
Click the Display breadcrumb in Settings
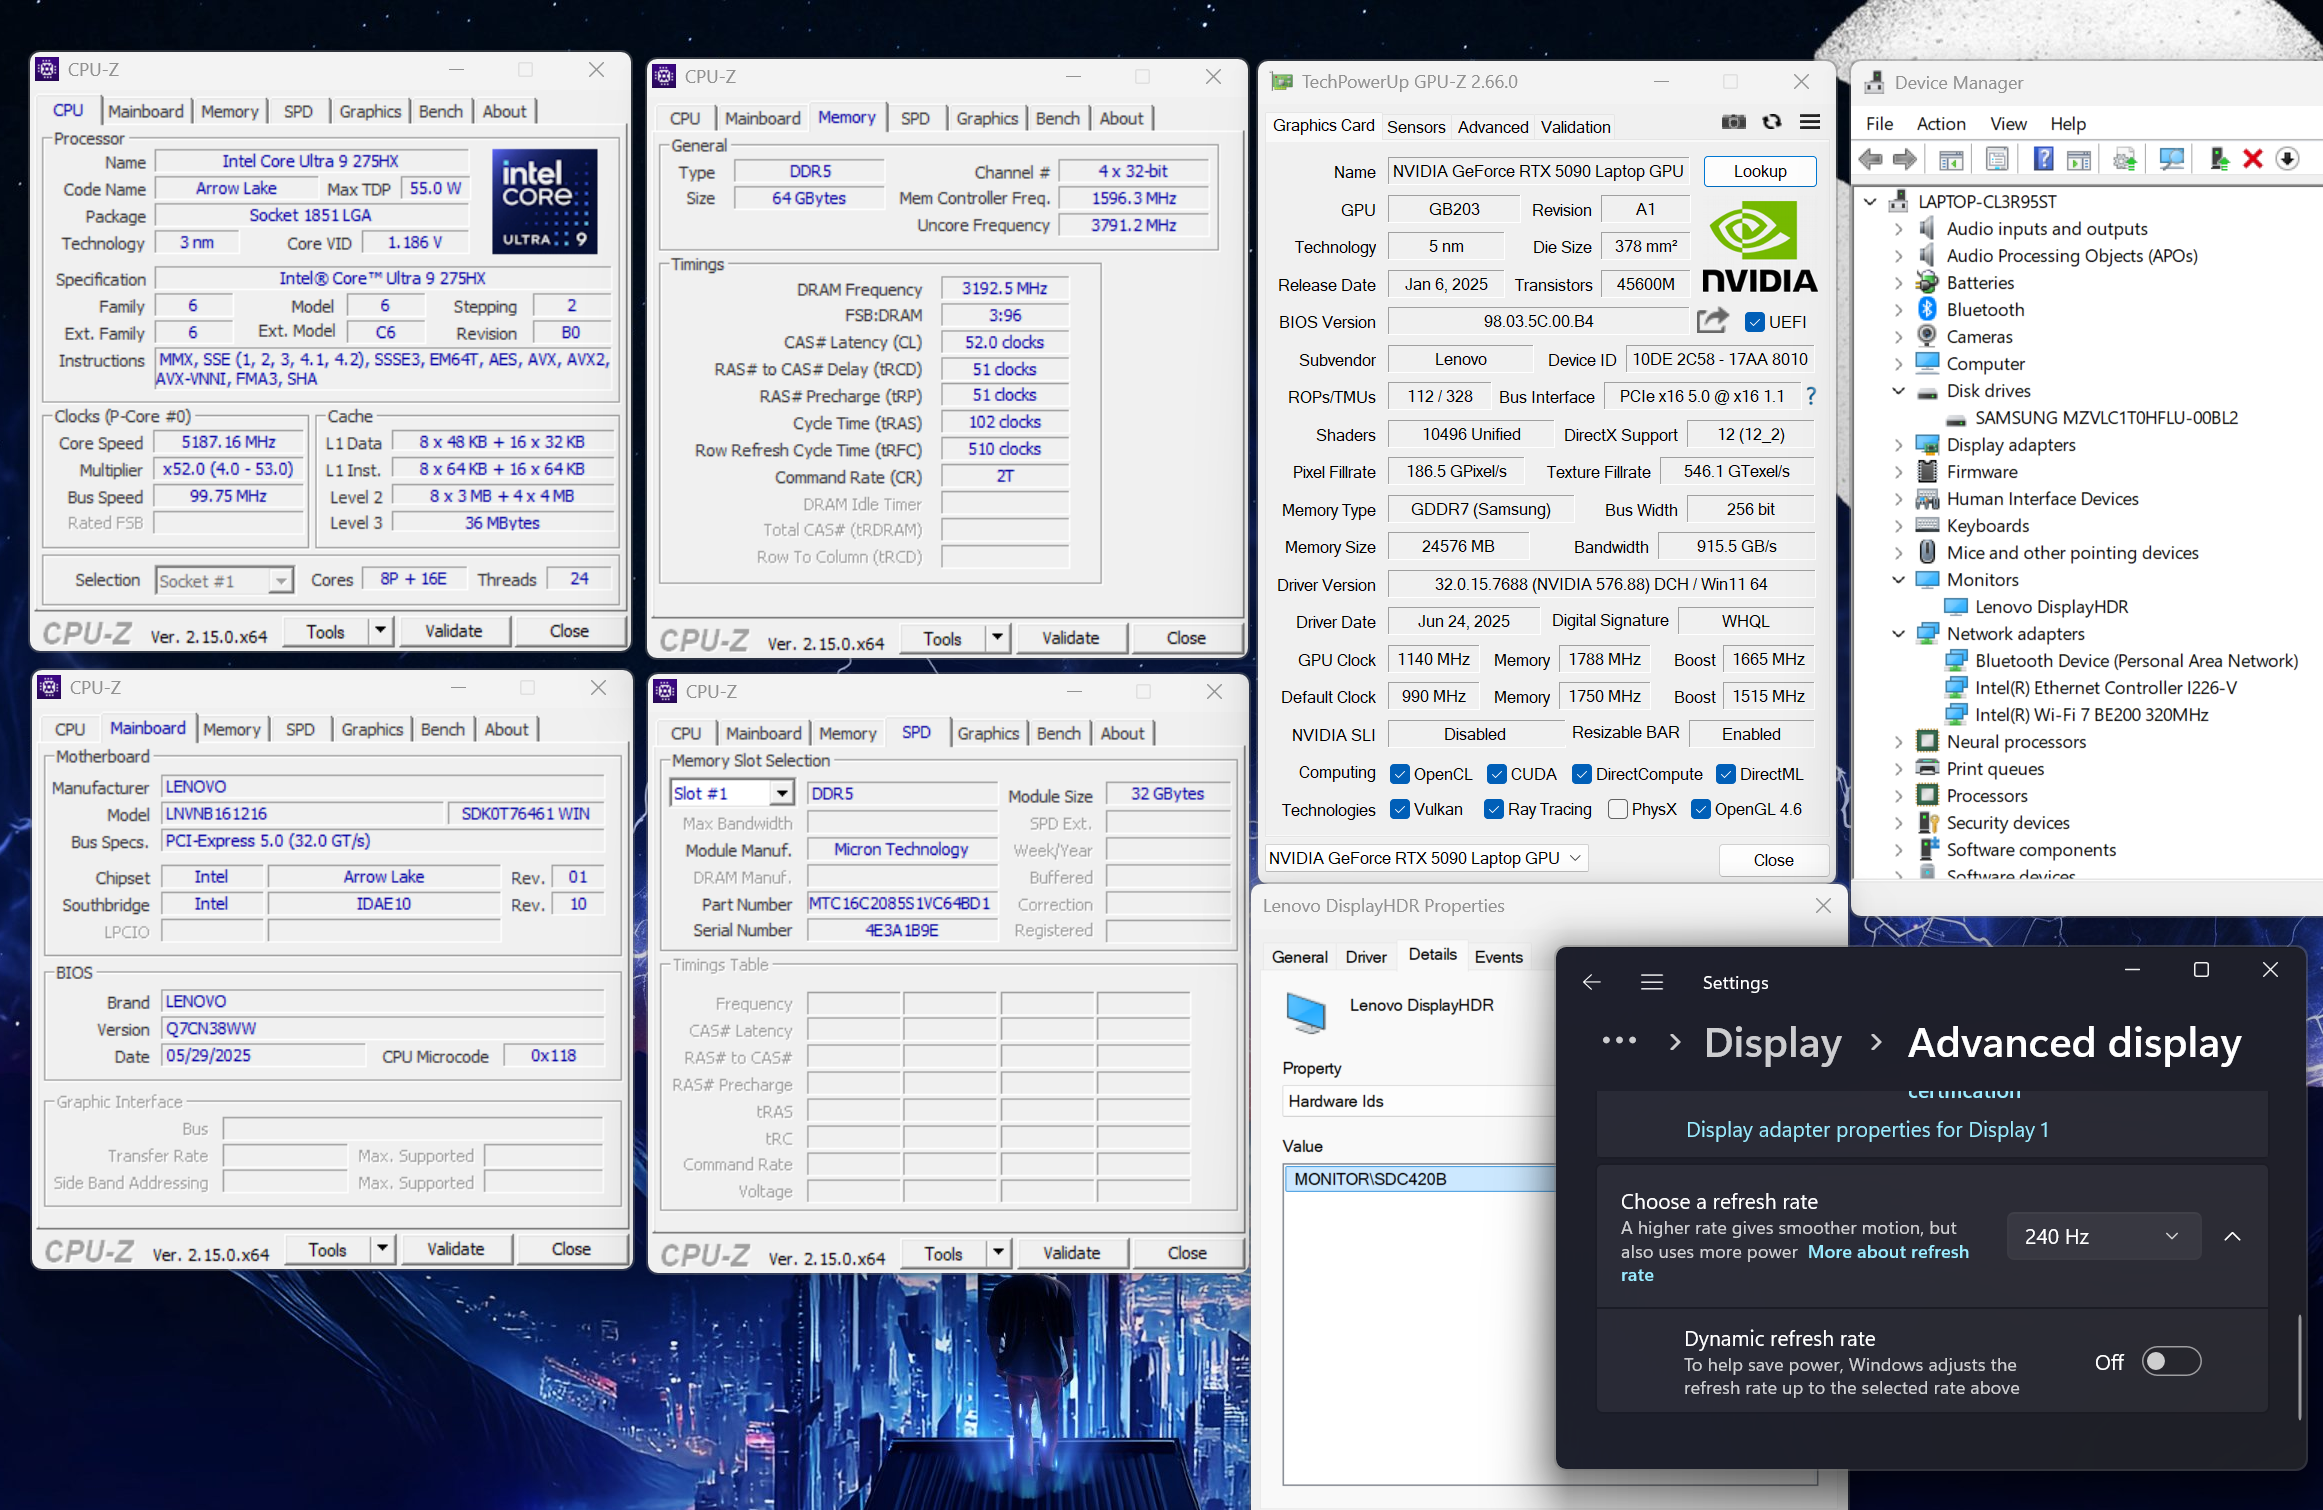point(1772,1042)
